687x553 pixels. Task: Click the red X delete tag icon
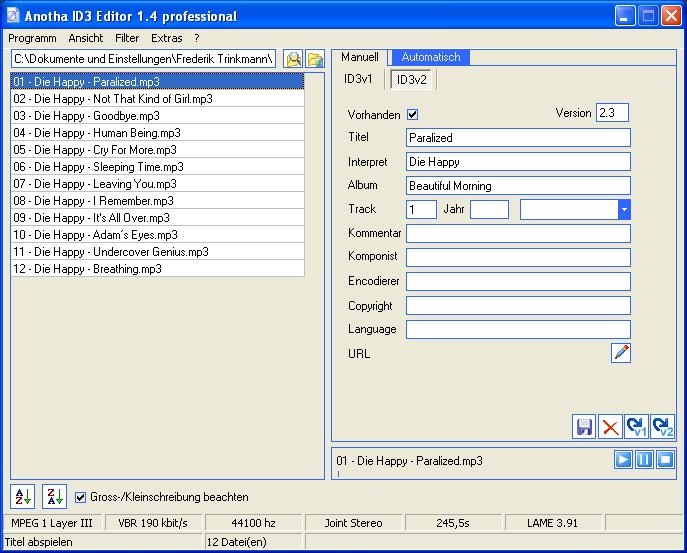click(610, 427)
